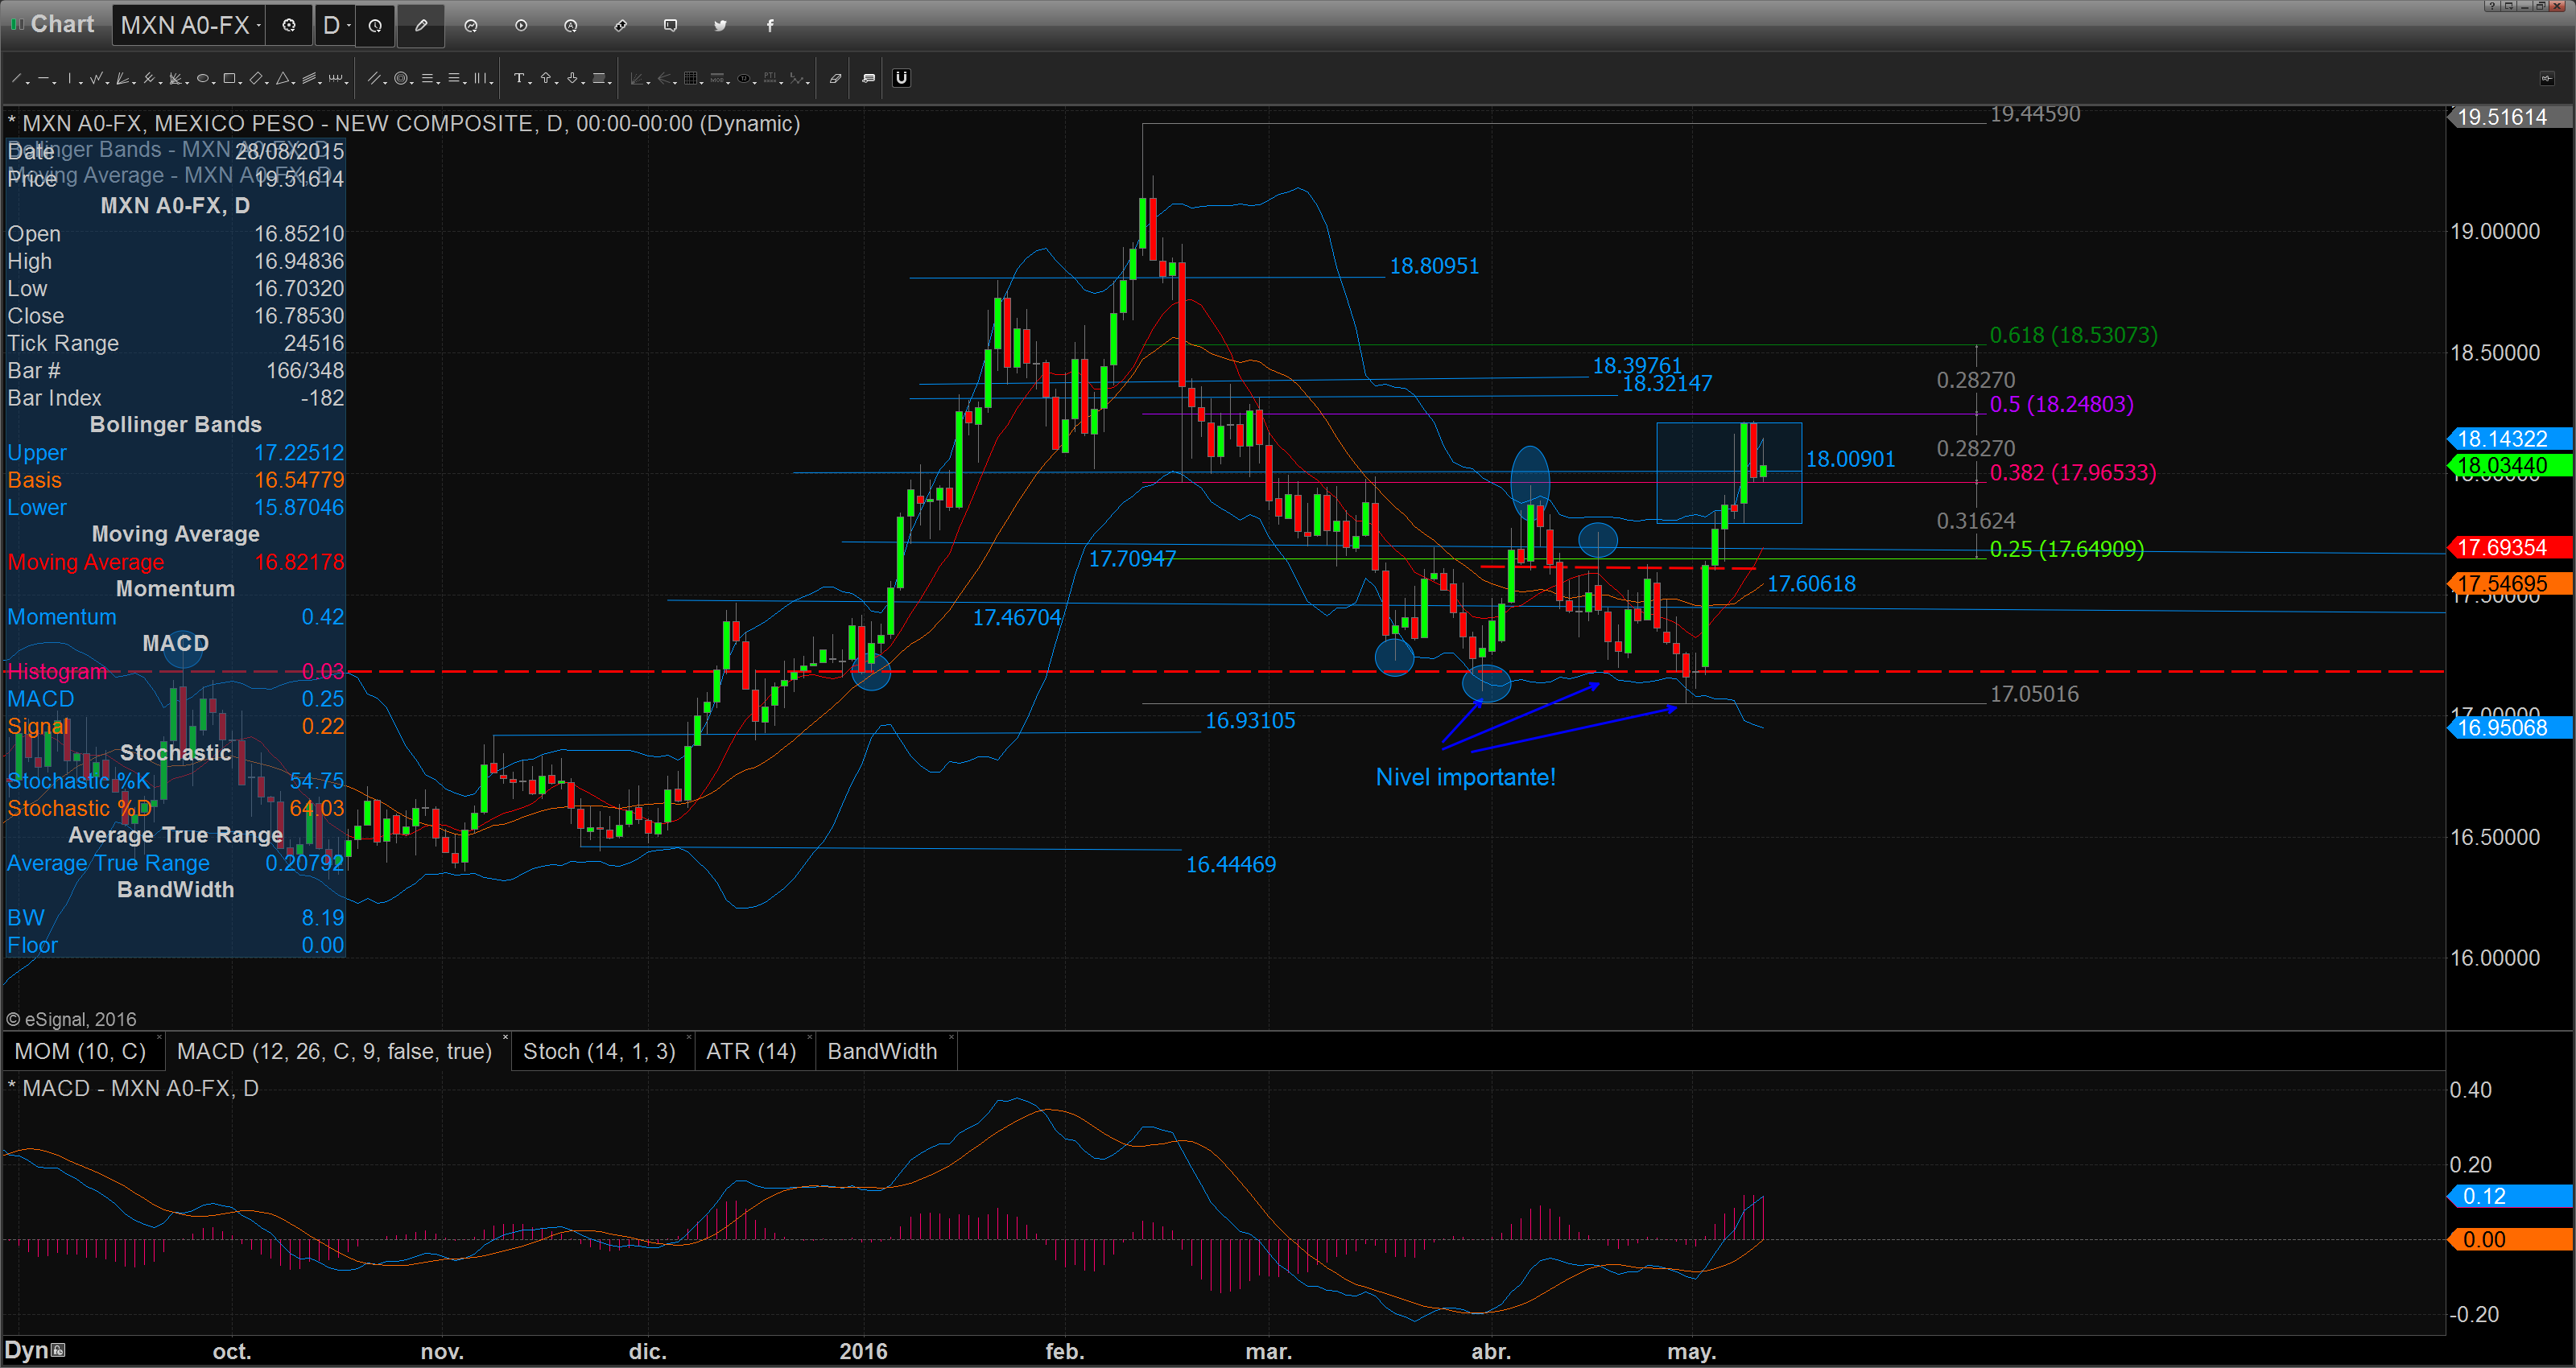Toggle the drawing toolbar pencil button
The width and height of the screenshot is (2576, 1368).
click(421, 25)
